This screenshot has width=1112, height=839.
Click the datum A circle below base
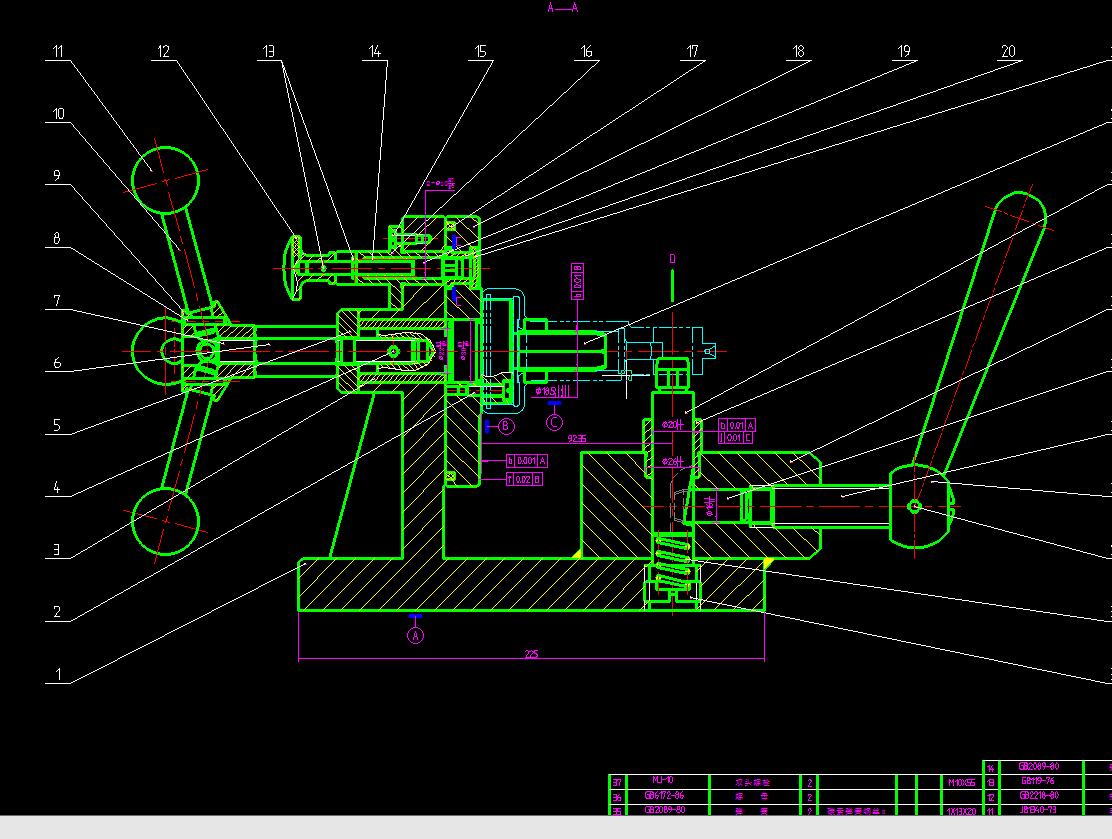click(x=416, y=635)
